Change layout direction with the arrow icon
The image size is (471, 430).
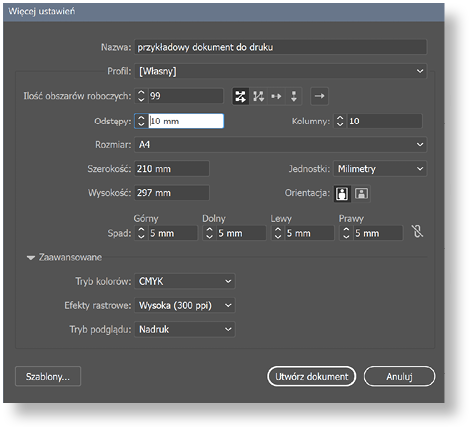(x=319, y=96)
